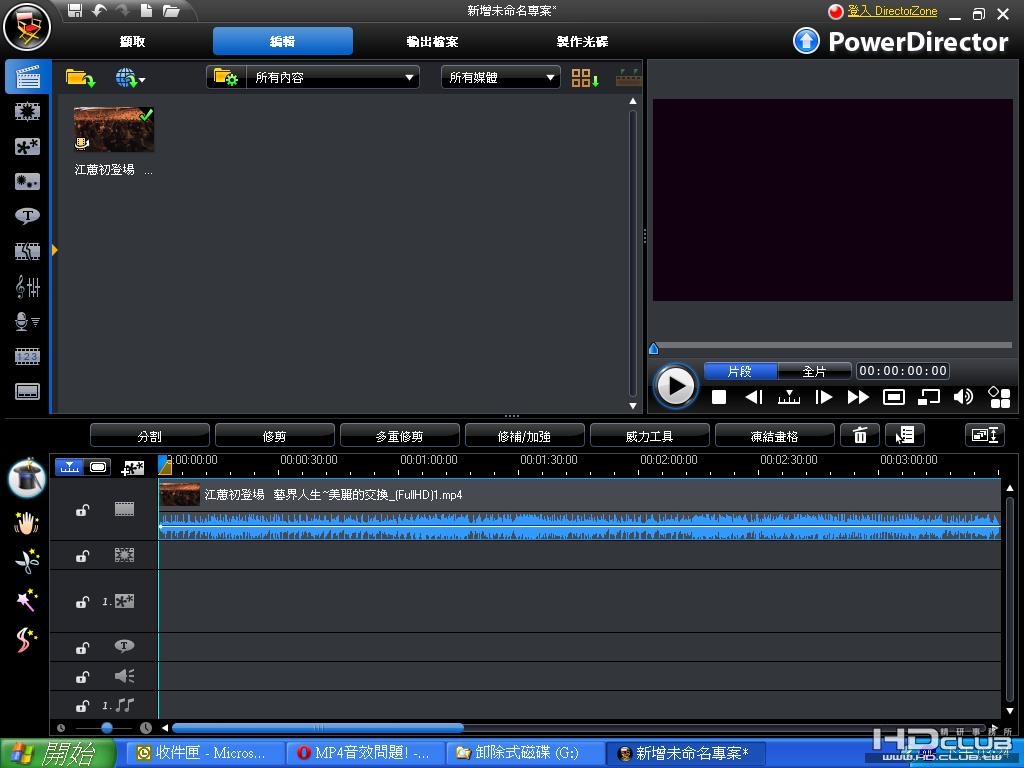Open the Magic Style tool
The height and width of the screenshot is (768, 1024).
(27, 639)
